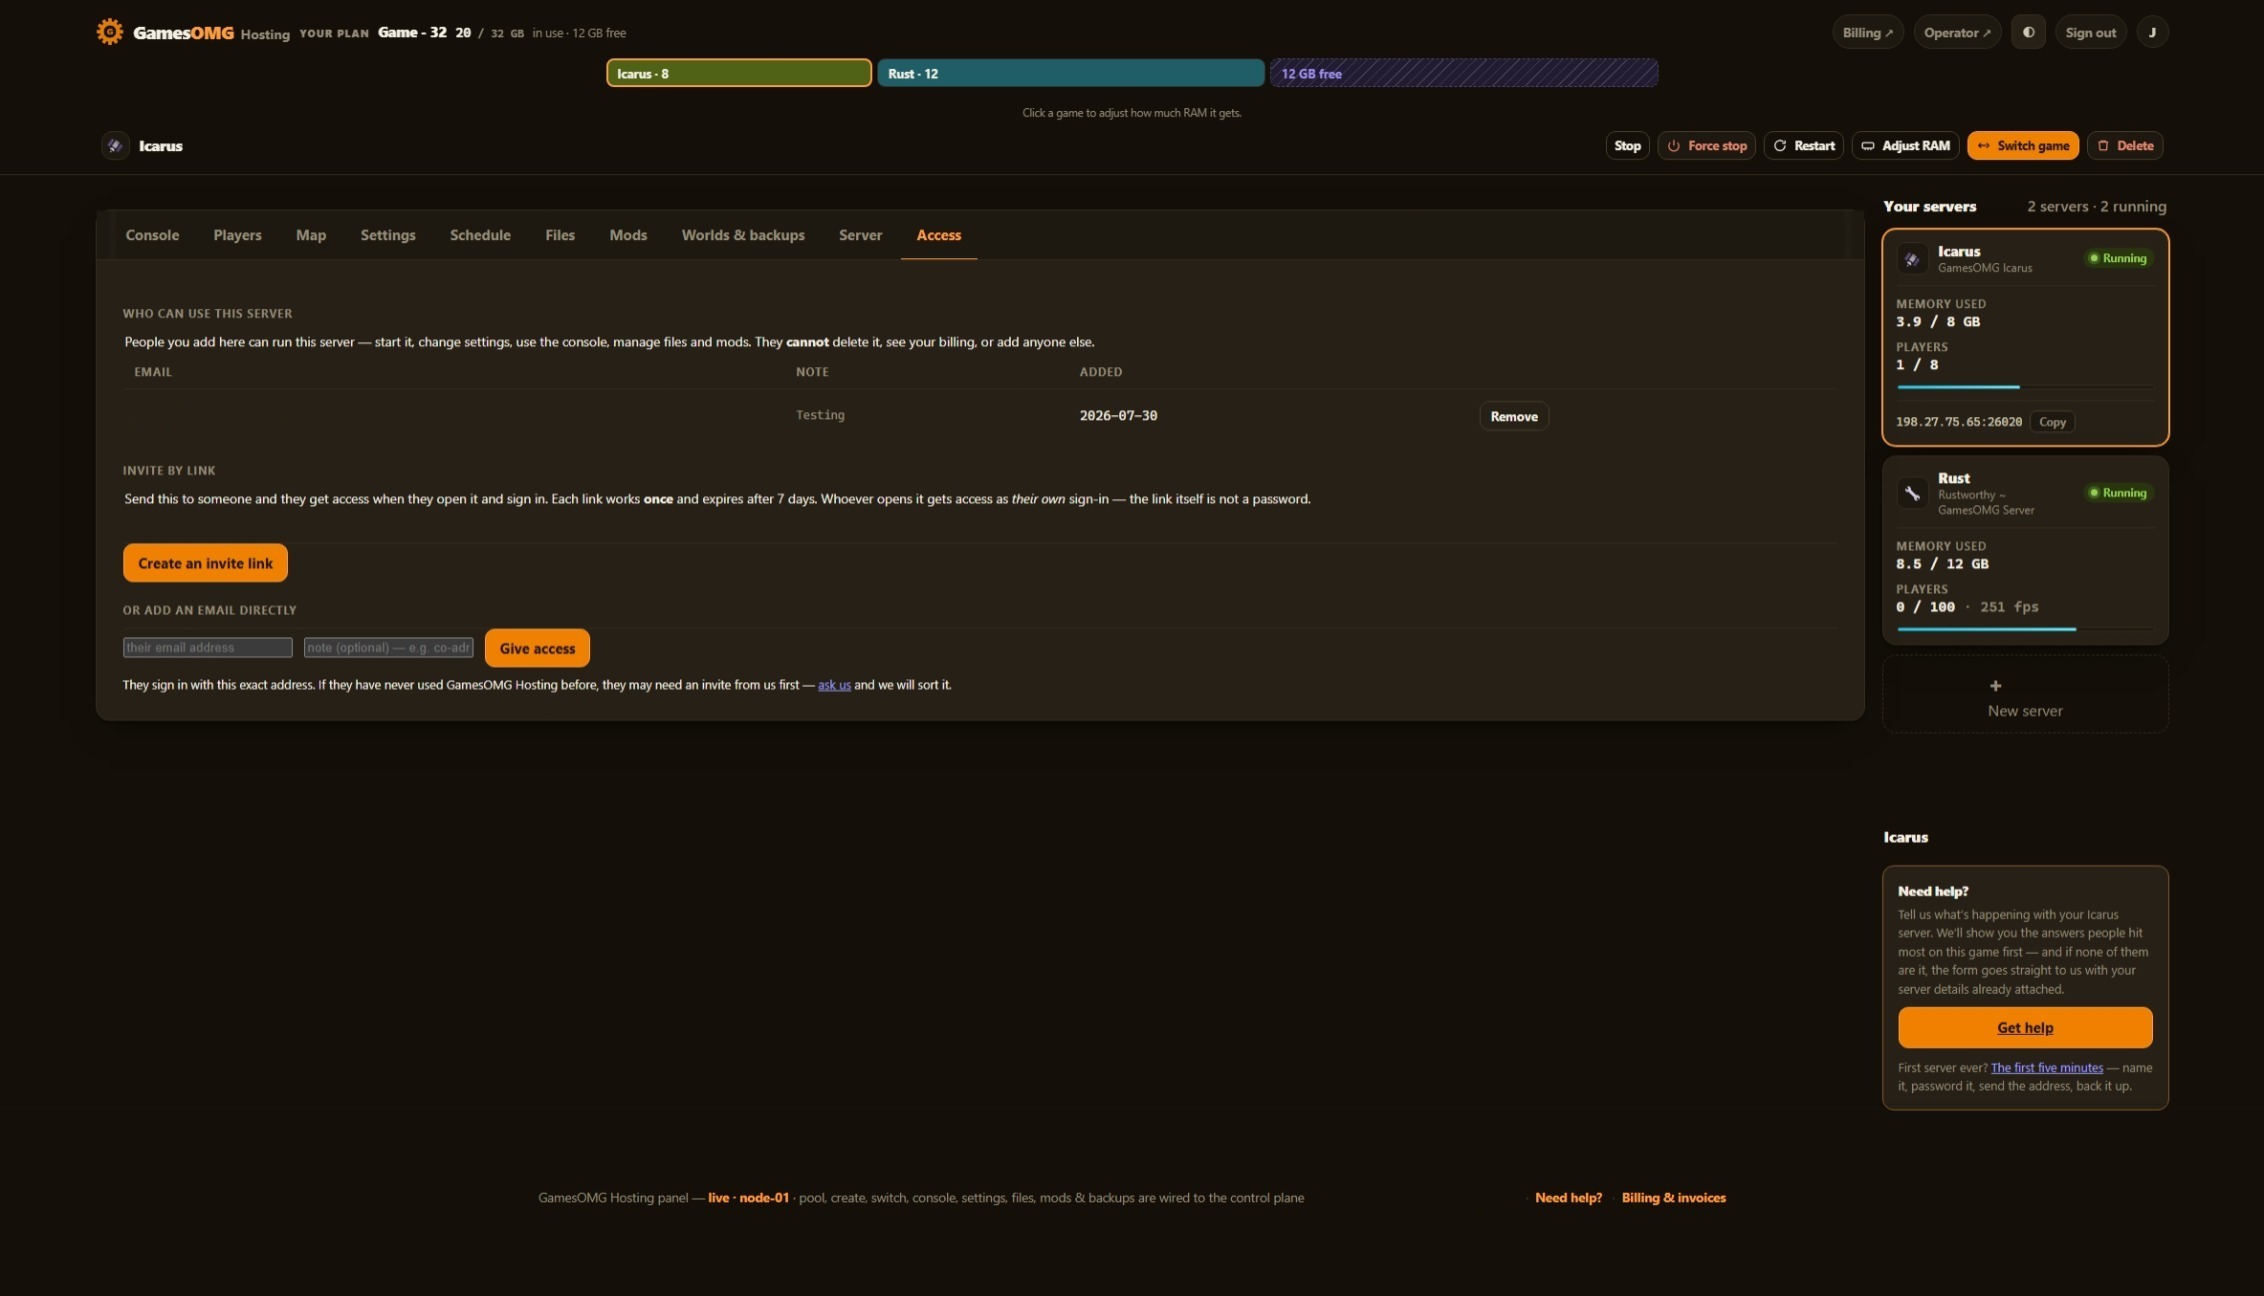Image resolution: width=2264 pixels, height=1296 pixels.
Task: Open The first five minutes link
Action: pos(2046,1068)
